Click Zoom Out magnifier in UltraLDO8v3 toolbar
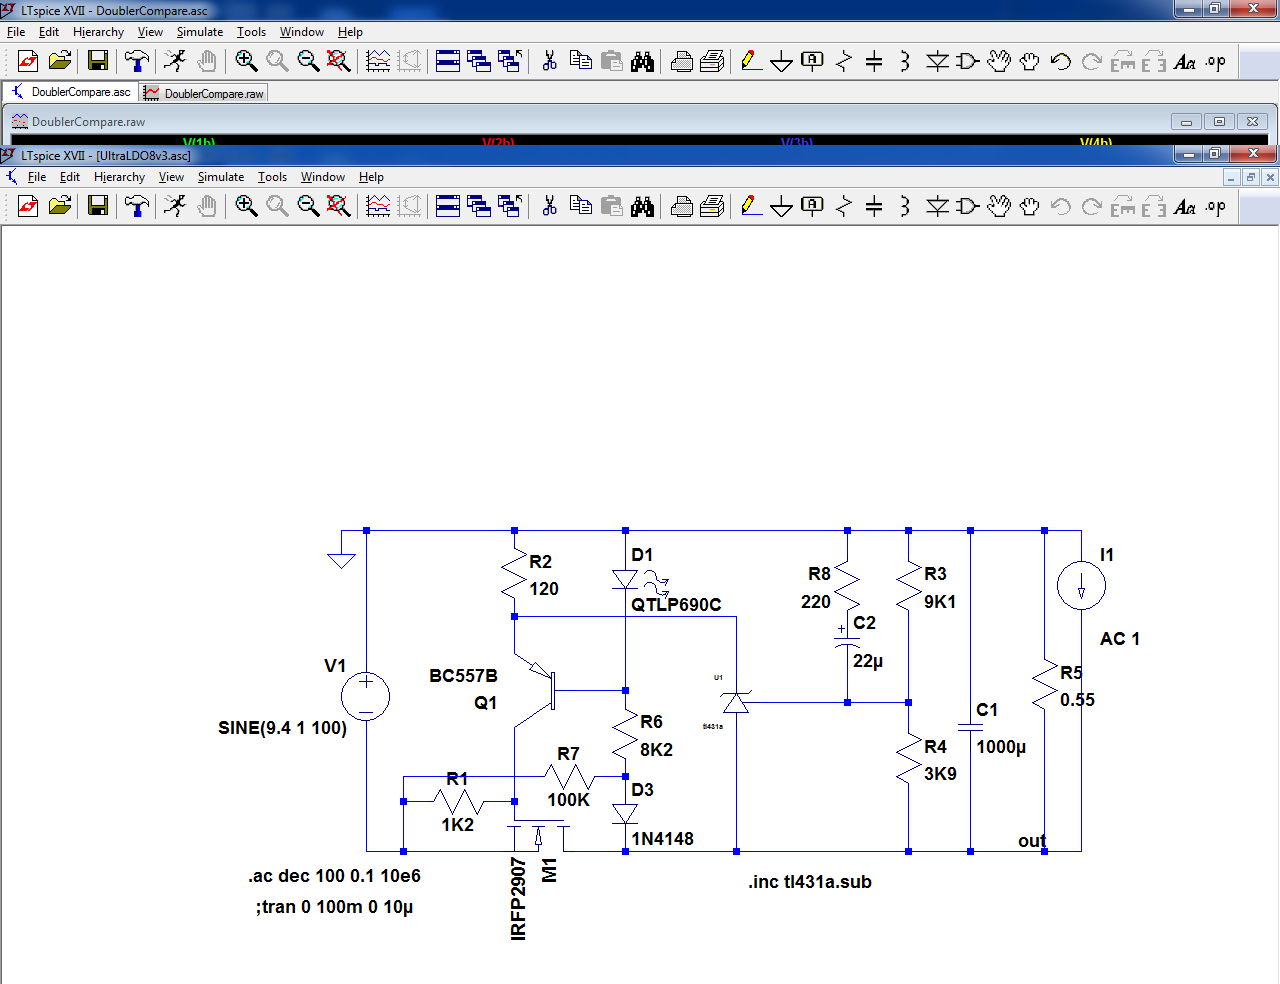The height and width of the screenshot is (984, 1280). [308, 206]
